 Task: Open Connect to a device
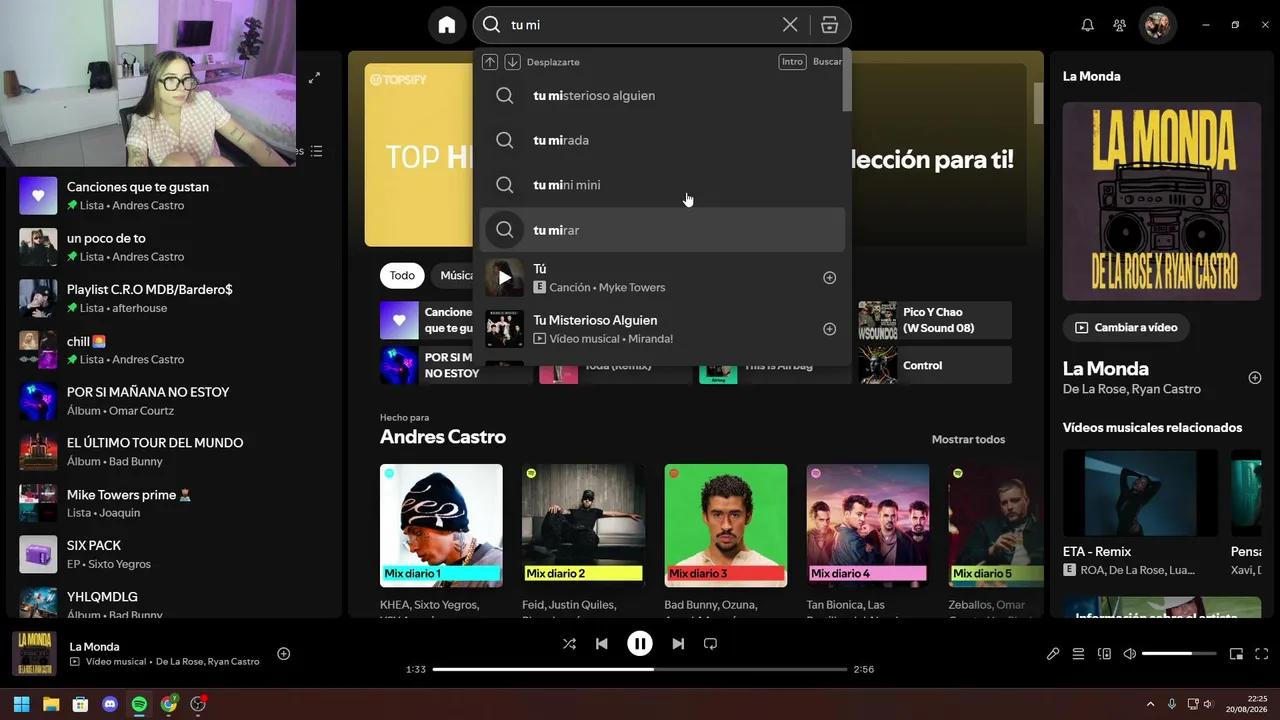(x=1104, y=654)
